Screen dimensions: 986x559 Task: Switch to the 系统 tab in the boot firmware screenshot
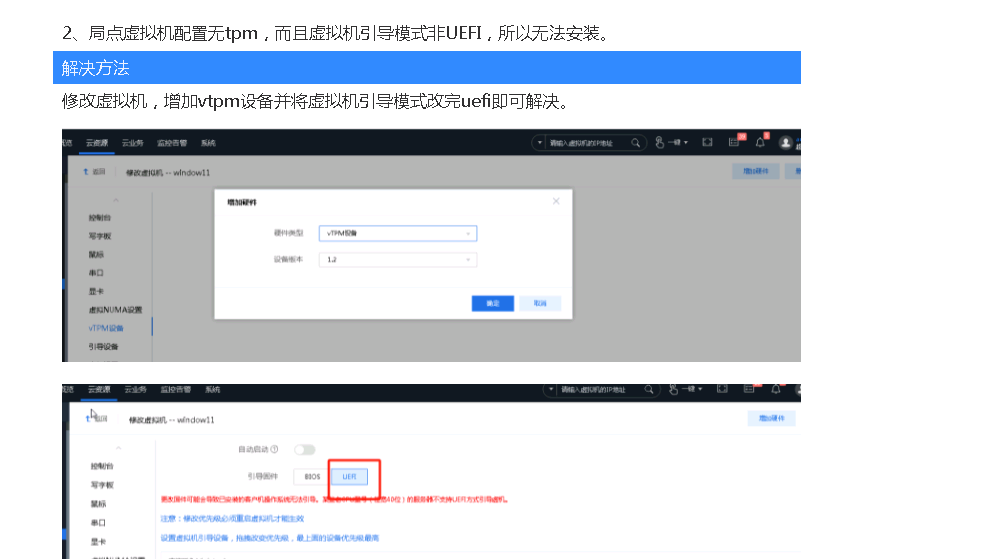click(x=213, y=390)
